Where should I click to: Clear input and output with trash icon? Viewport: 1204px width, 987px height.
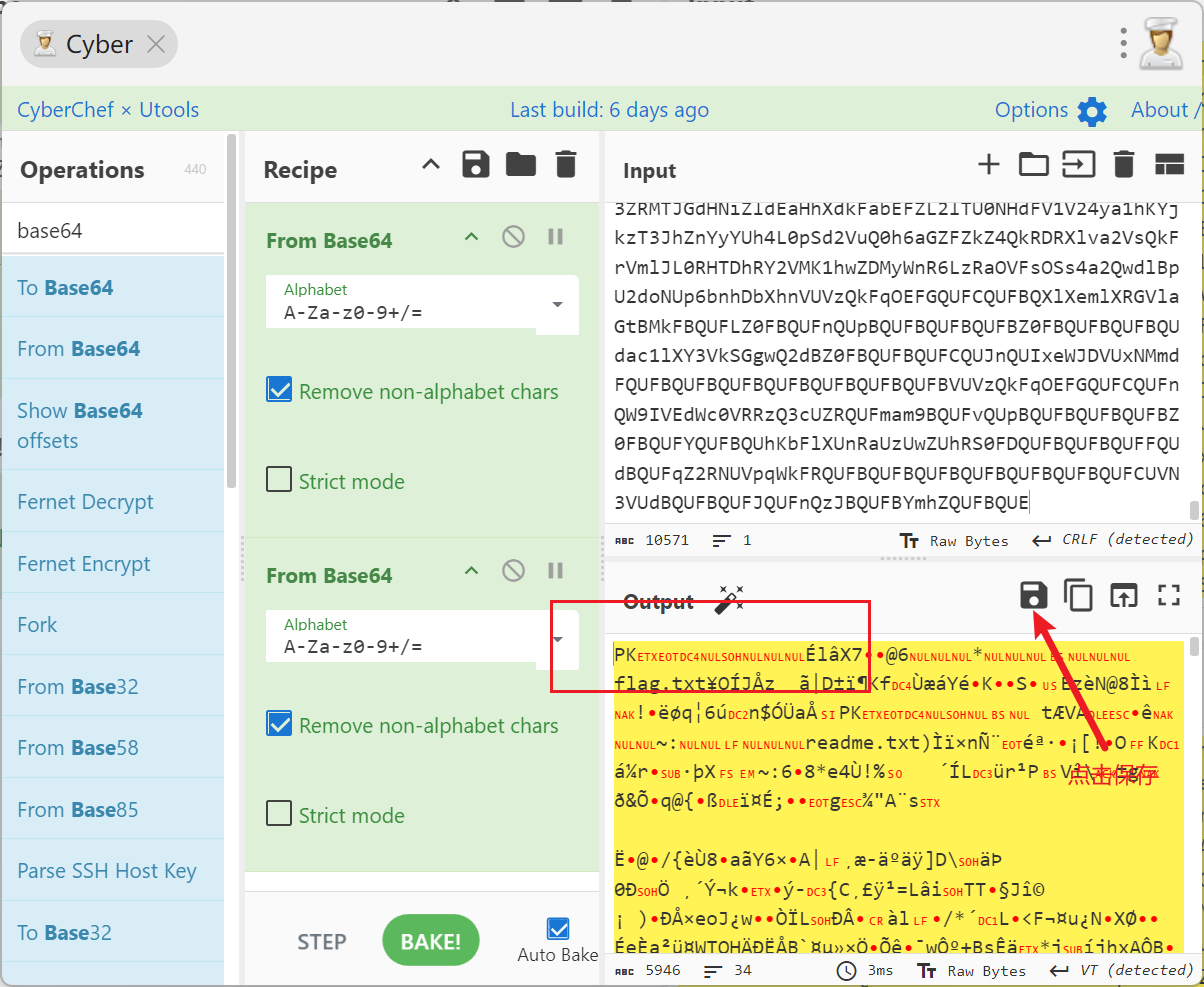click(1124, 165)
